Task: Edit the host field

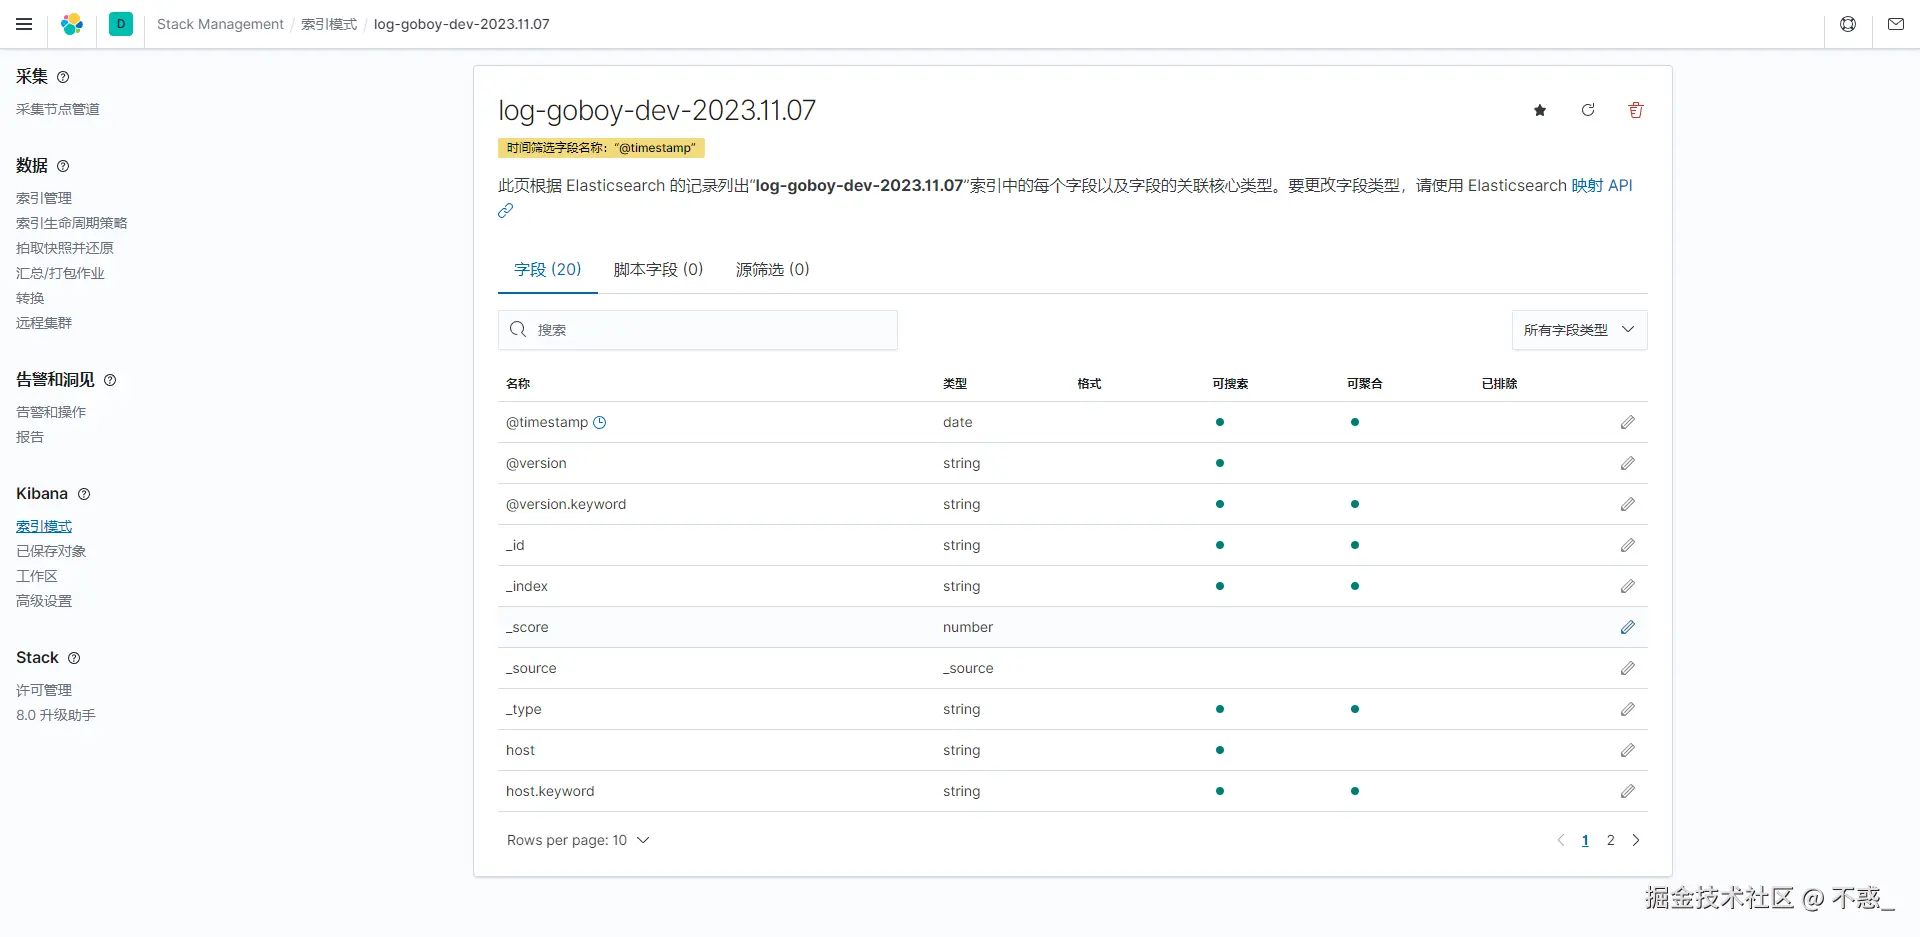Action: 1628,750
